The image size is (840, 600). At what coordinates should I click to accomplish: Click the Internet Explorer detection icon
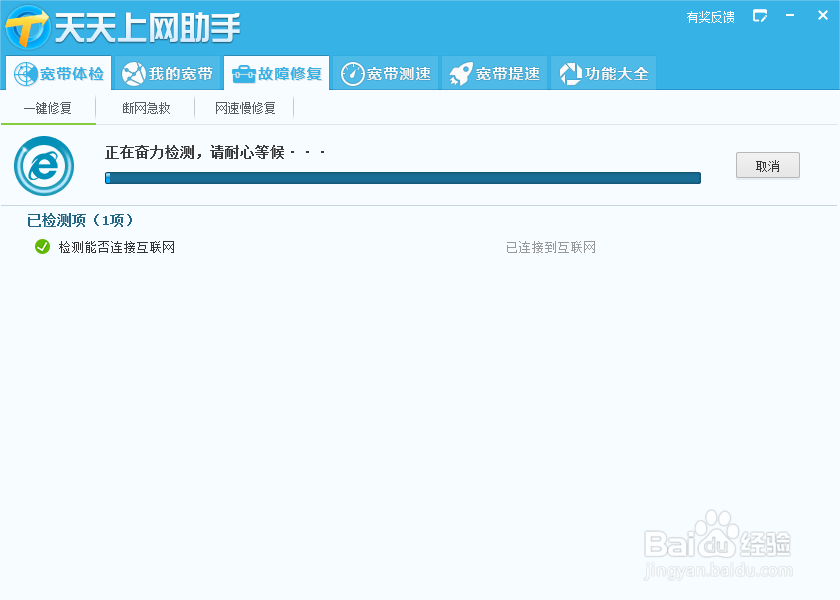tap(44, 166)
